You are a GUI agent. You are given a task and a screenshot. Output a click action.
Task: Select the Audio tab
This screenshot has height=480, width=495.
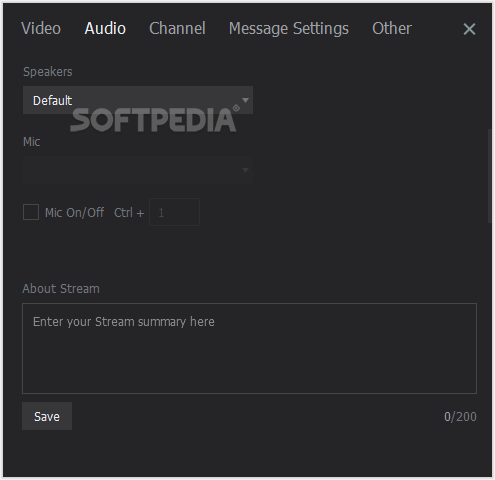pyautogui.click(x=105, y=28)
